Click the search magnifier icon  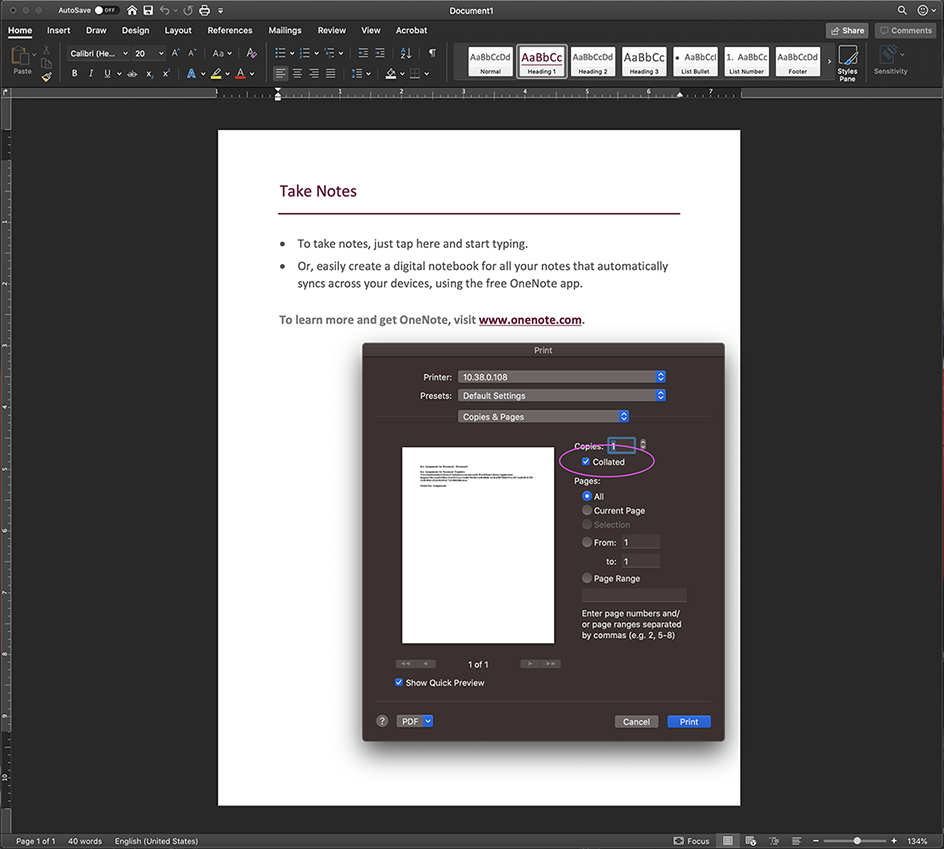(902, 10)
